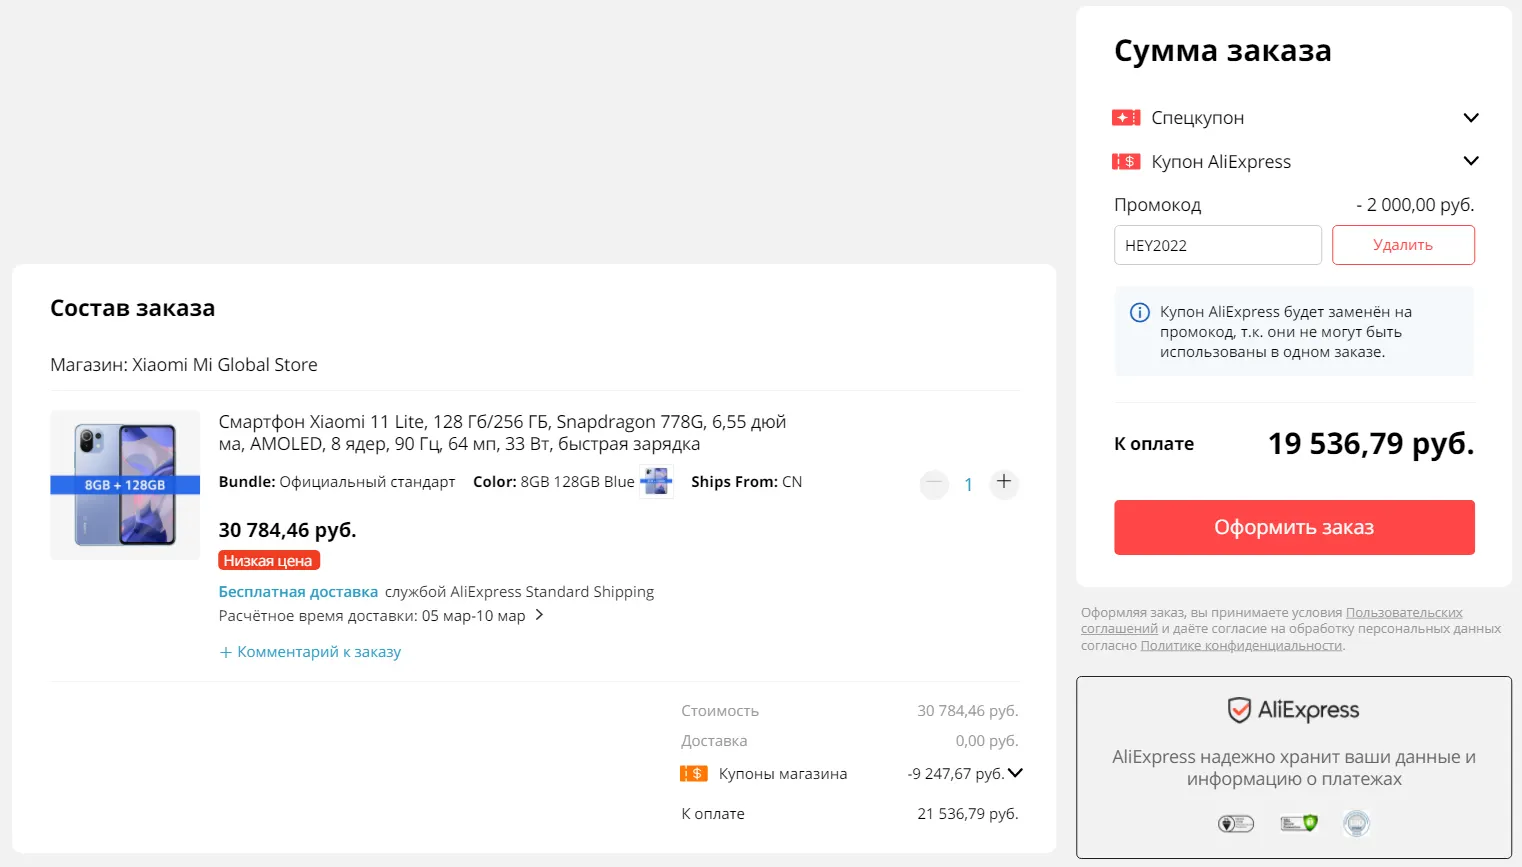This screenshot has height=867, width=1522.
Task: Click the AliExpress shield logo
Action: pyautogui.click(x=1239, y=710)
